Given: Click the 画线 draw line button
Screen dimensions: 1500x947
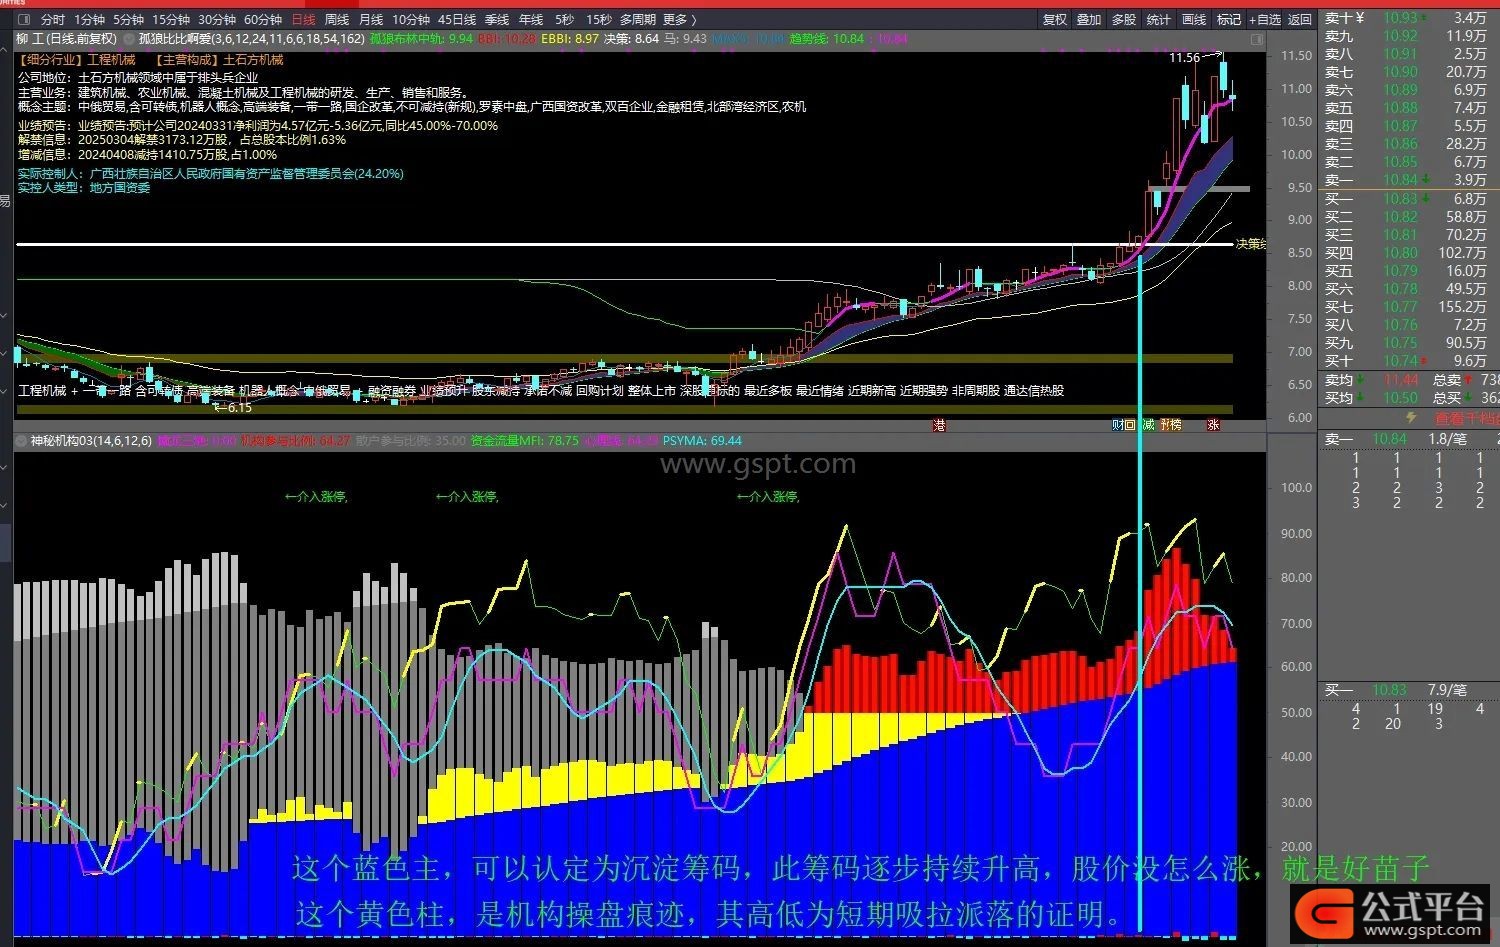Looking at the screenshot, I should [1194, 19].
